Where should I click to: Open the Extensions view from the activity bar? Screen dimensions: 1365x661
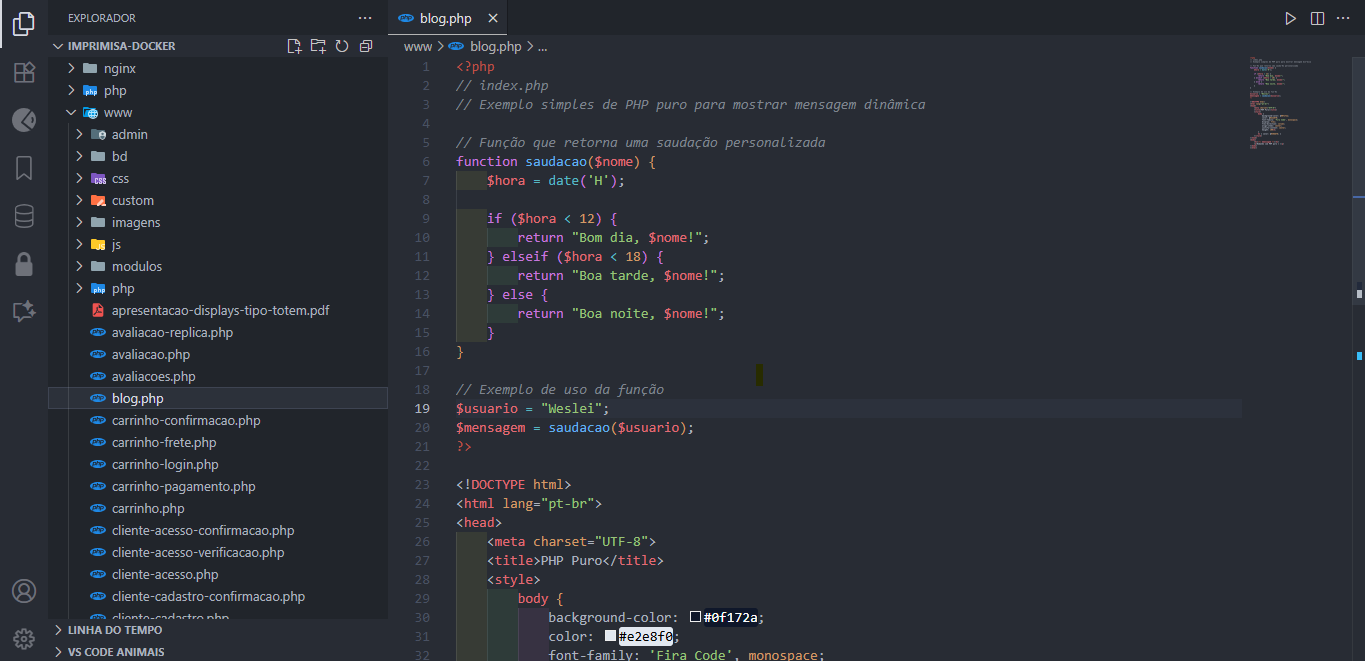pyautogui.click(x=22, y=72)
